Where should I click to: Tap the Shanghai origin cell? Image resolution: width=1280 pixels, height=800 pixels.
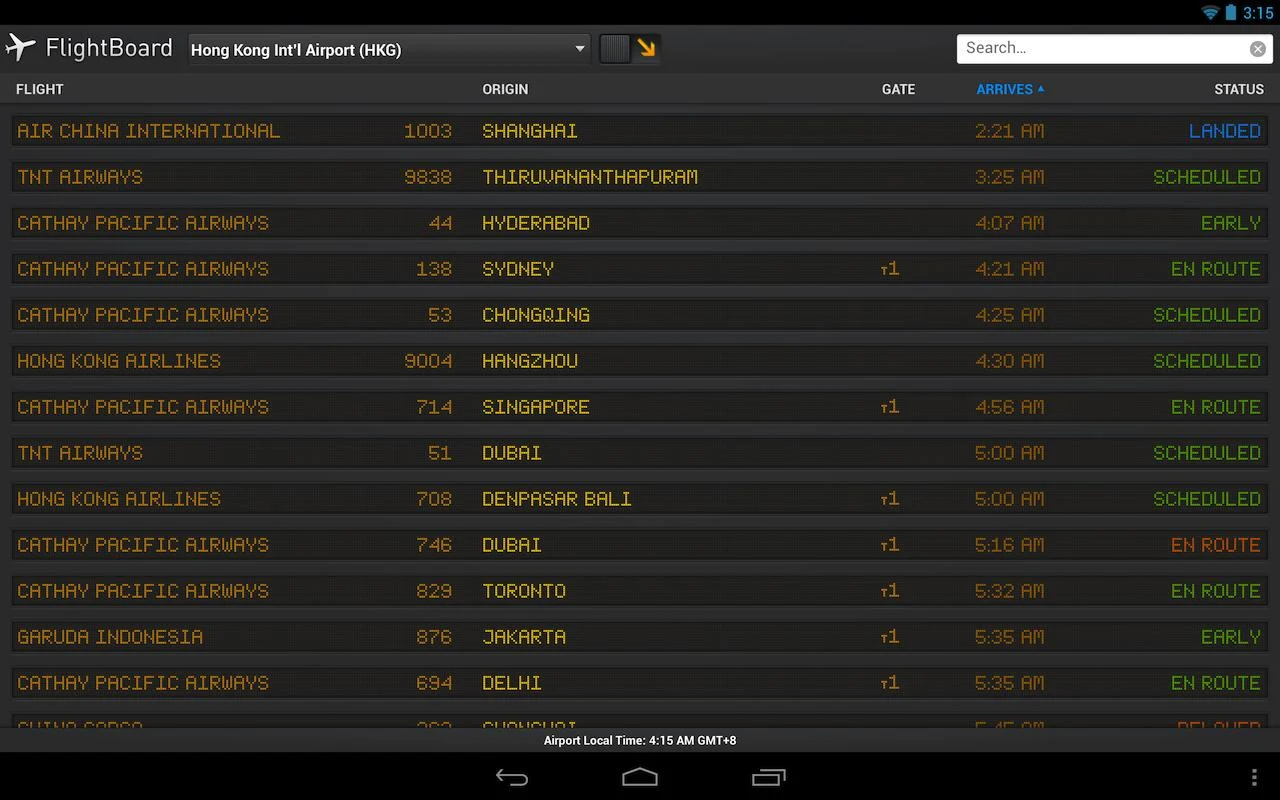coord(530,131)
